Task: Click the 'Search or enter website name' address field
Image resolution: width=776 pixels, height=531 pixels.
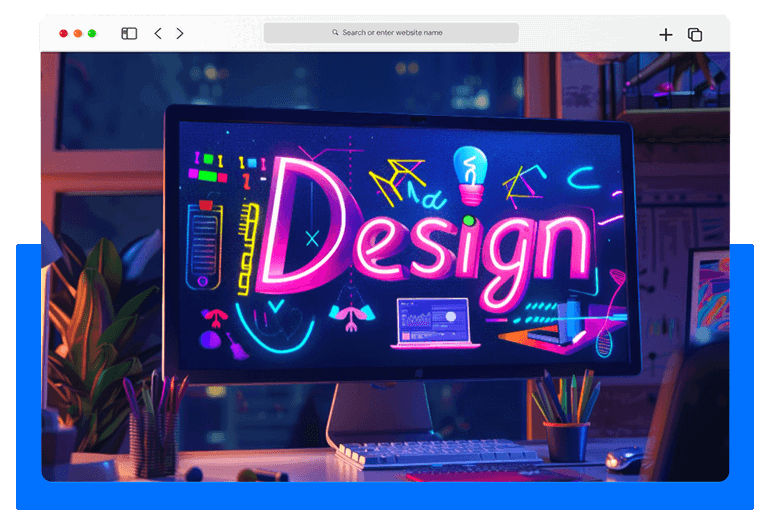Action: (x=391, y=33)
